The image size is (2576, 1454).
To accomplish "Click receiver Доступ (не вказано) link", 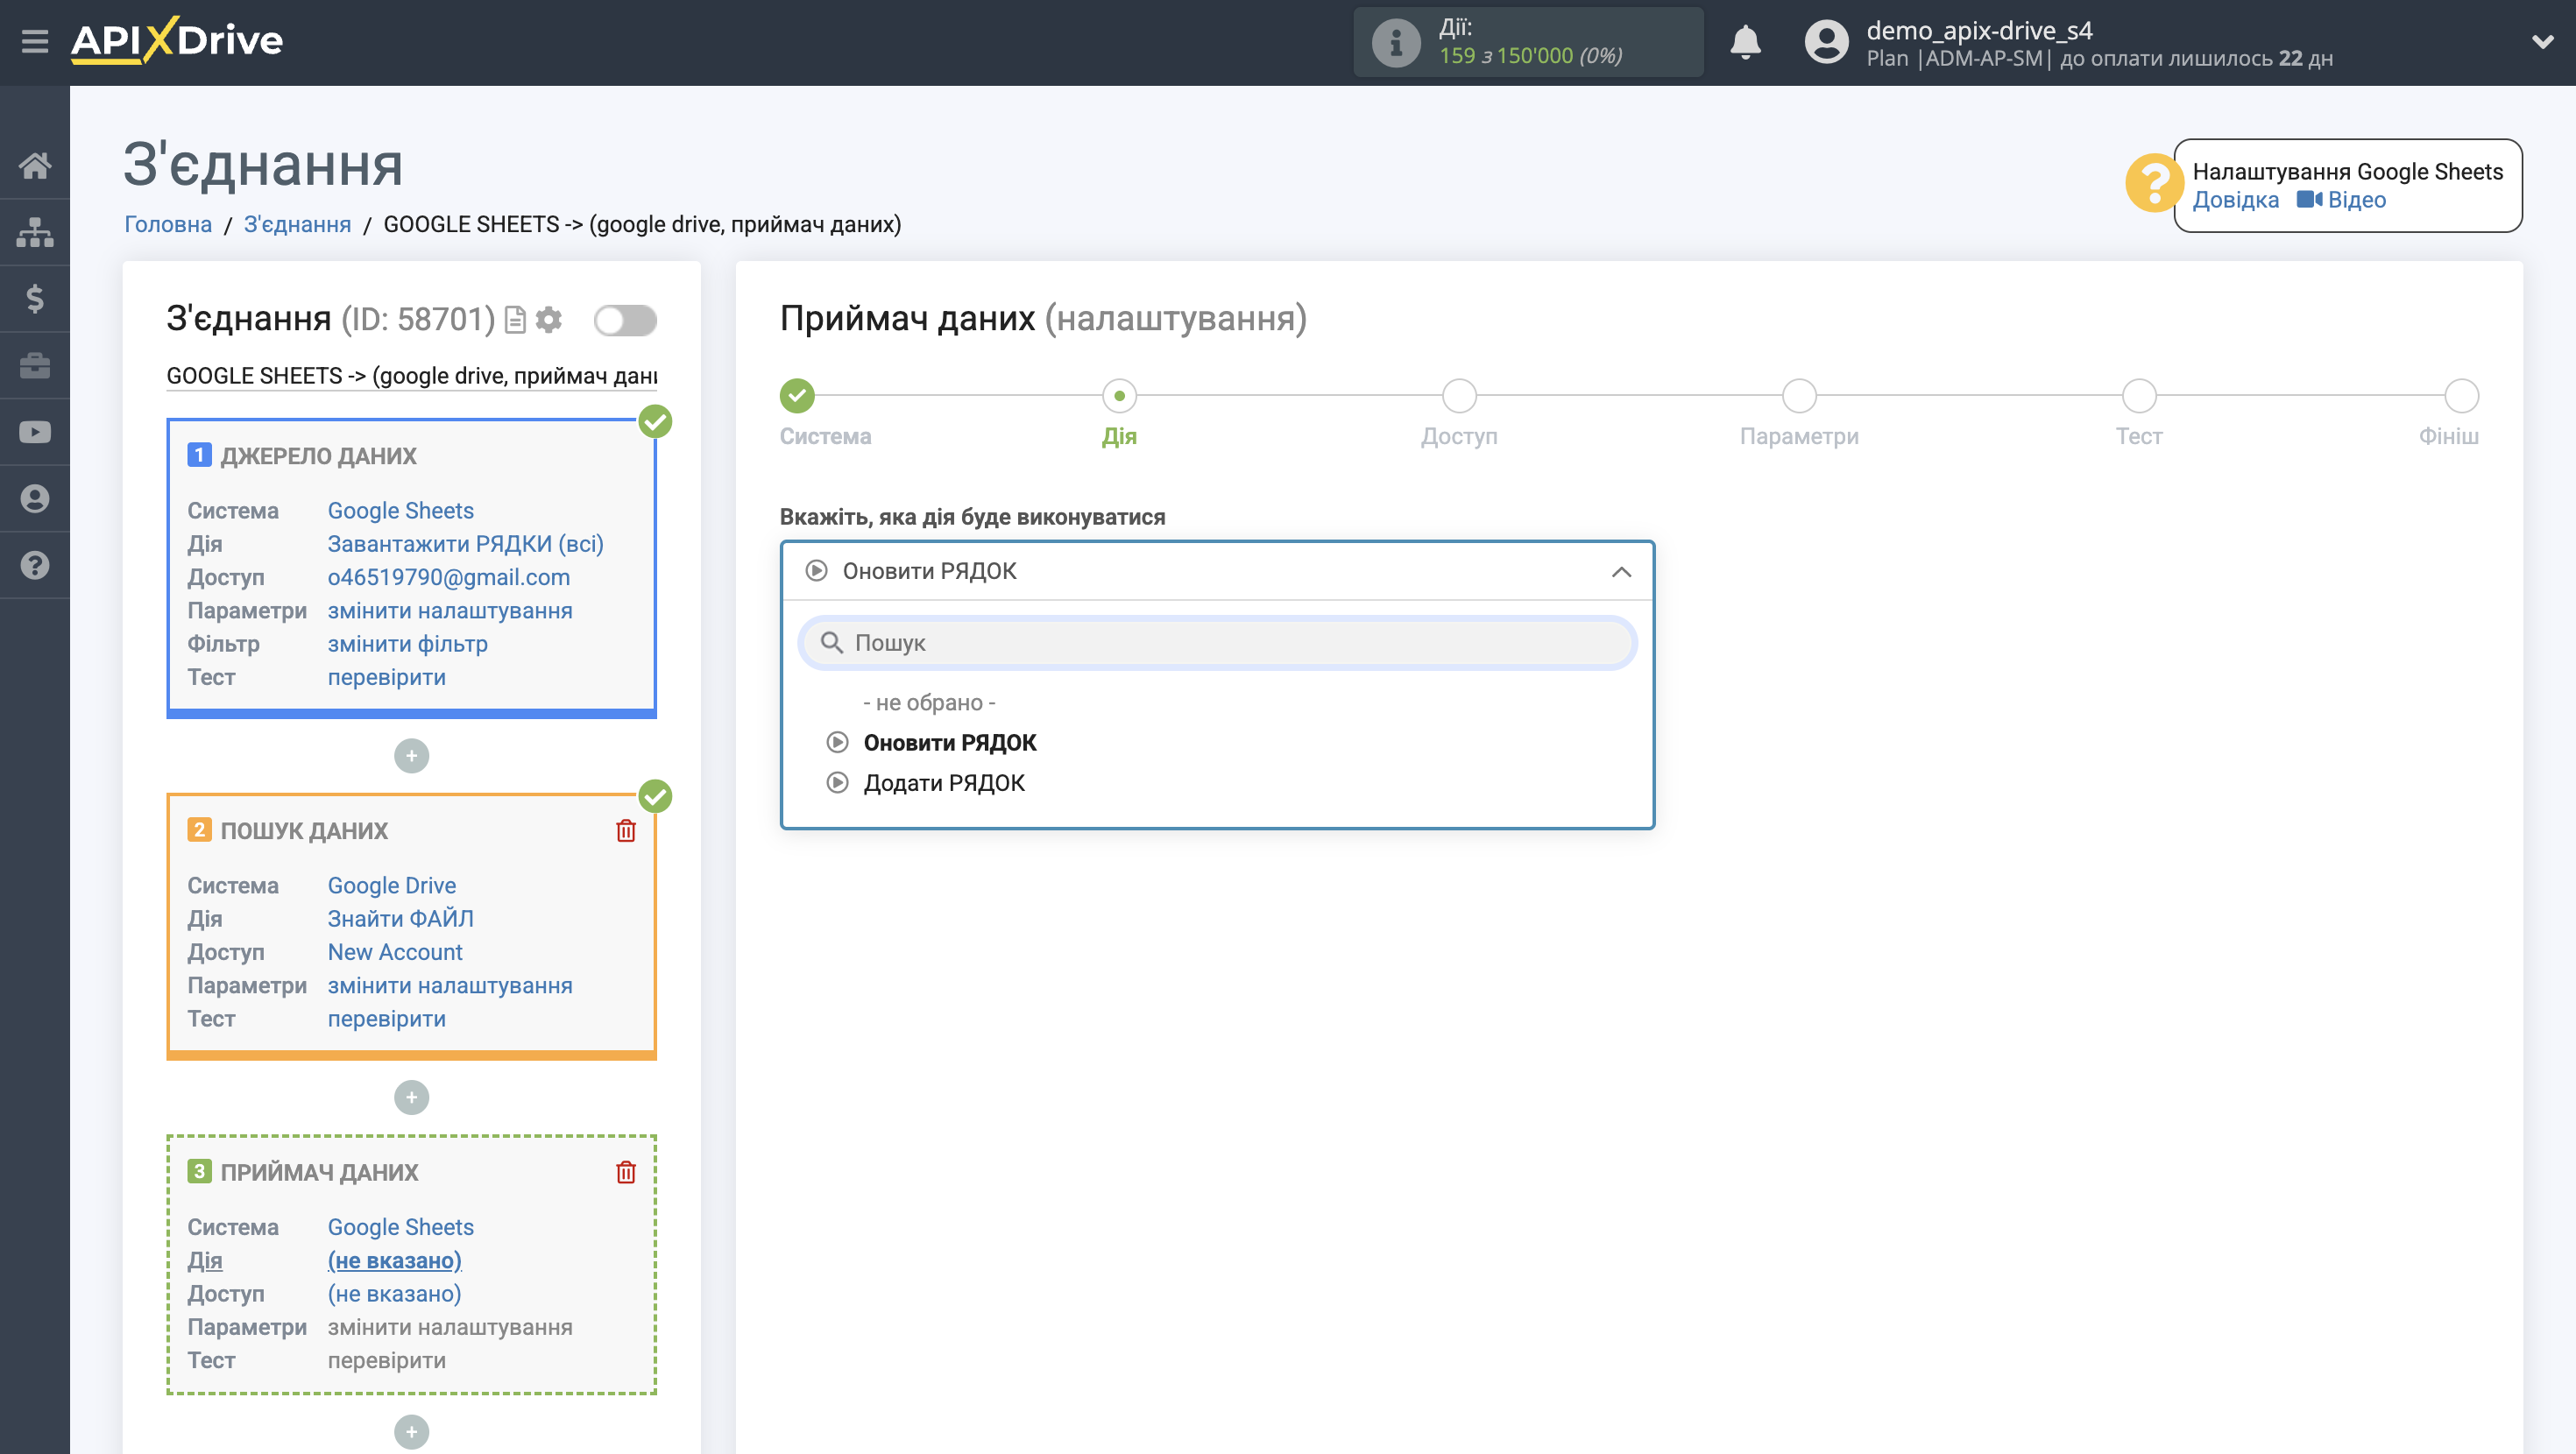I will [x=394, y=1294].
